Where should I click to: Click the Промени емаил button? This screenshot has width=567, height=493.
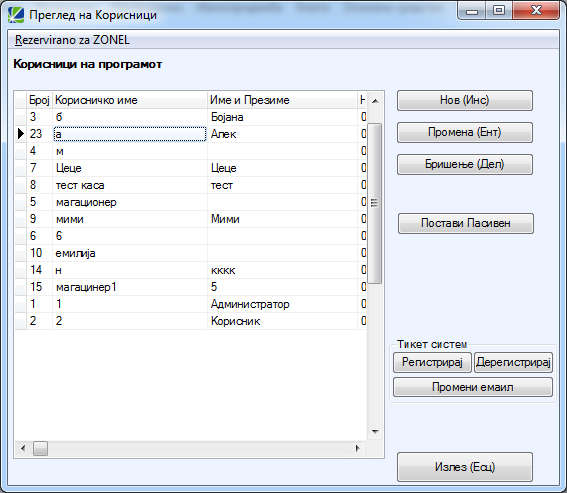point(473,387)
